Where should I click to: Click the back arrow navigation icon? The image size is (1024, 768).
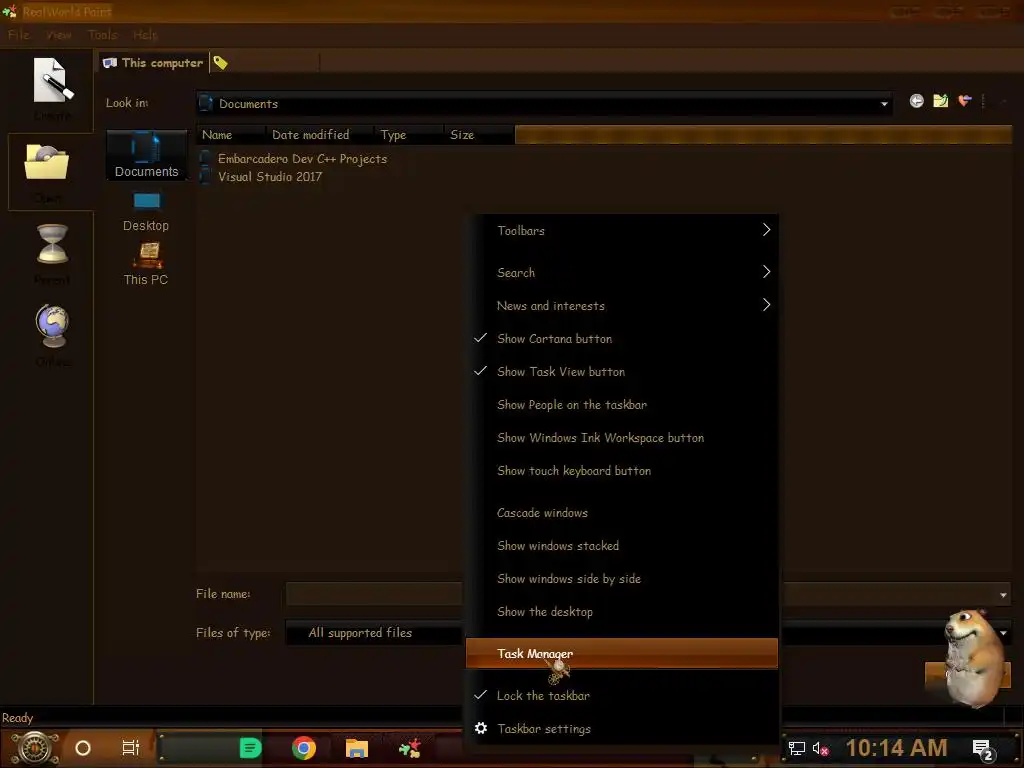point(916,101)
